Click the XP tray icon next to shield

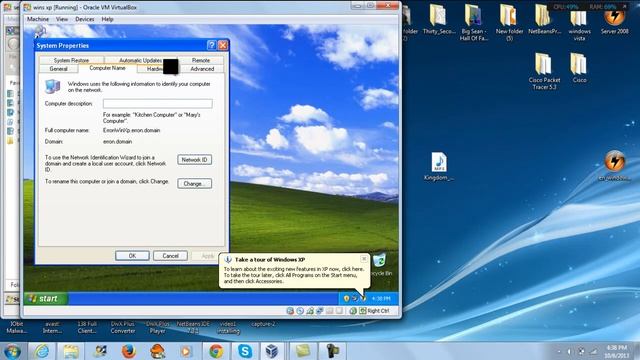coord(355,298)
